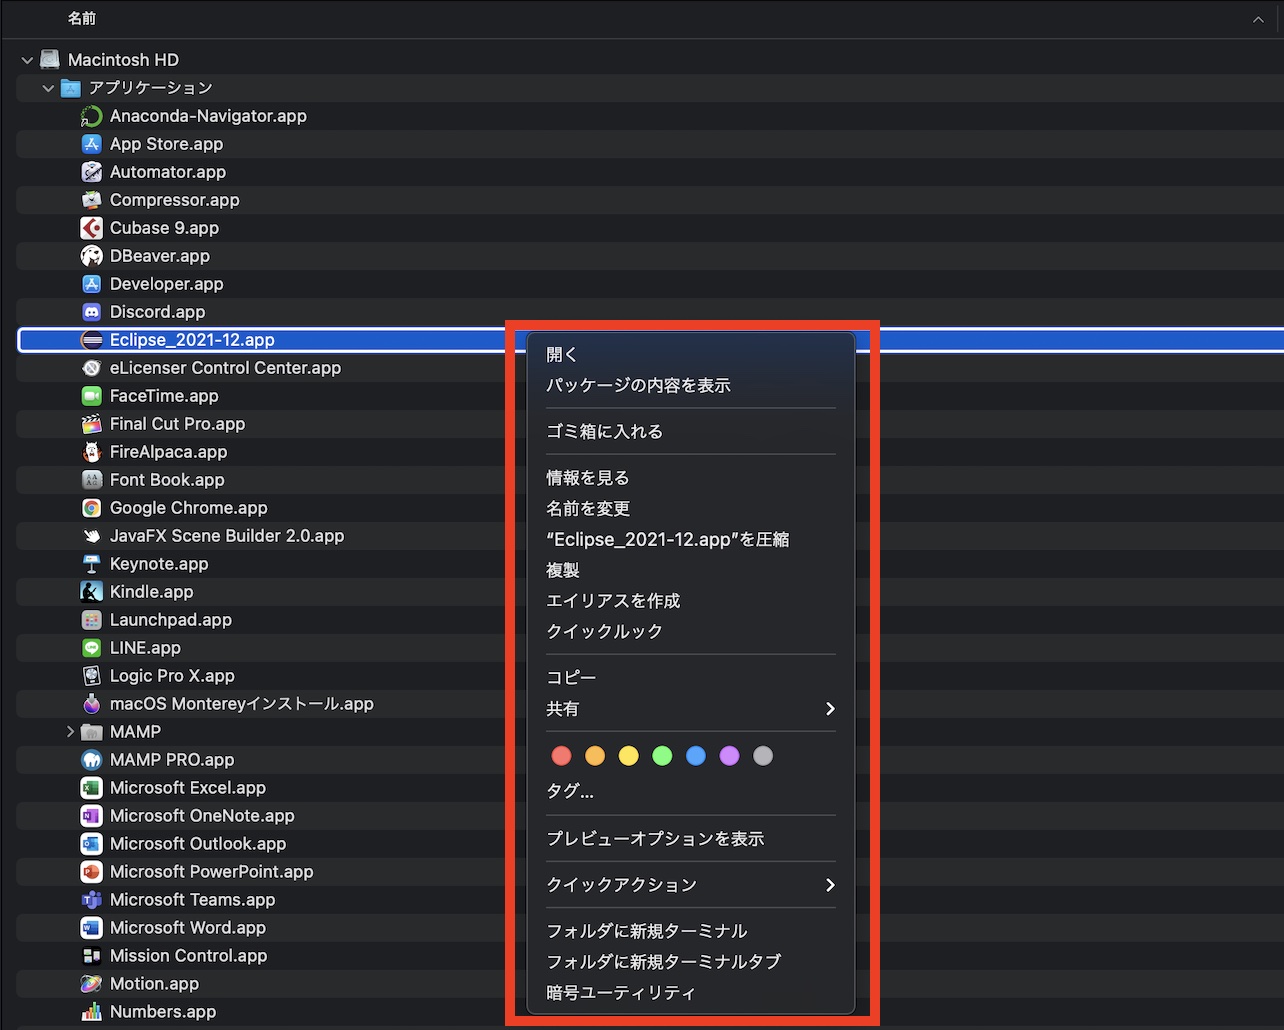This screenshot has width=1284, height=1030.
Task: Click the Keynote.app icon
Action: pos(91,564)
